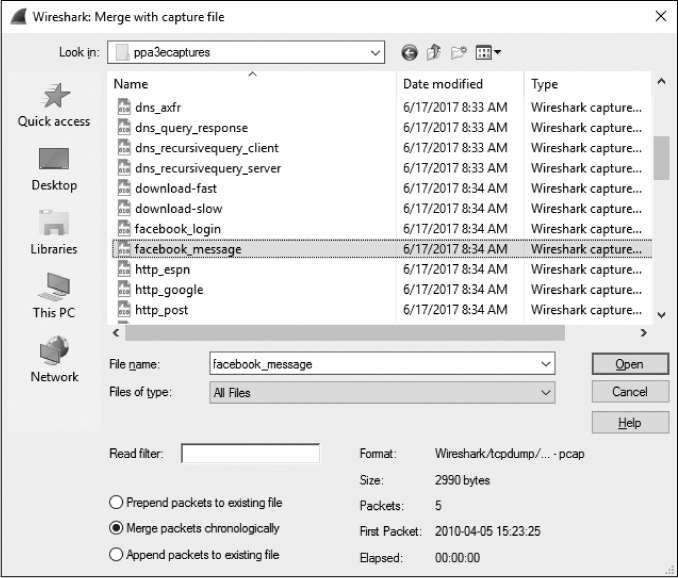678x578 pixels.
Task: Open Quick access location
Action: coord(54,105)
